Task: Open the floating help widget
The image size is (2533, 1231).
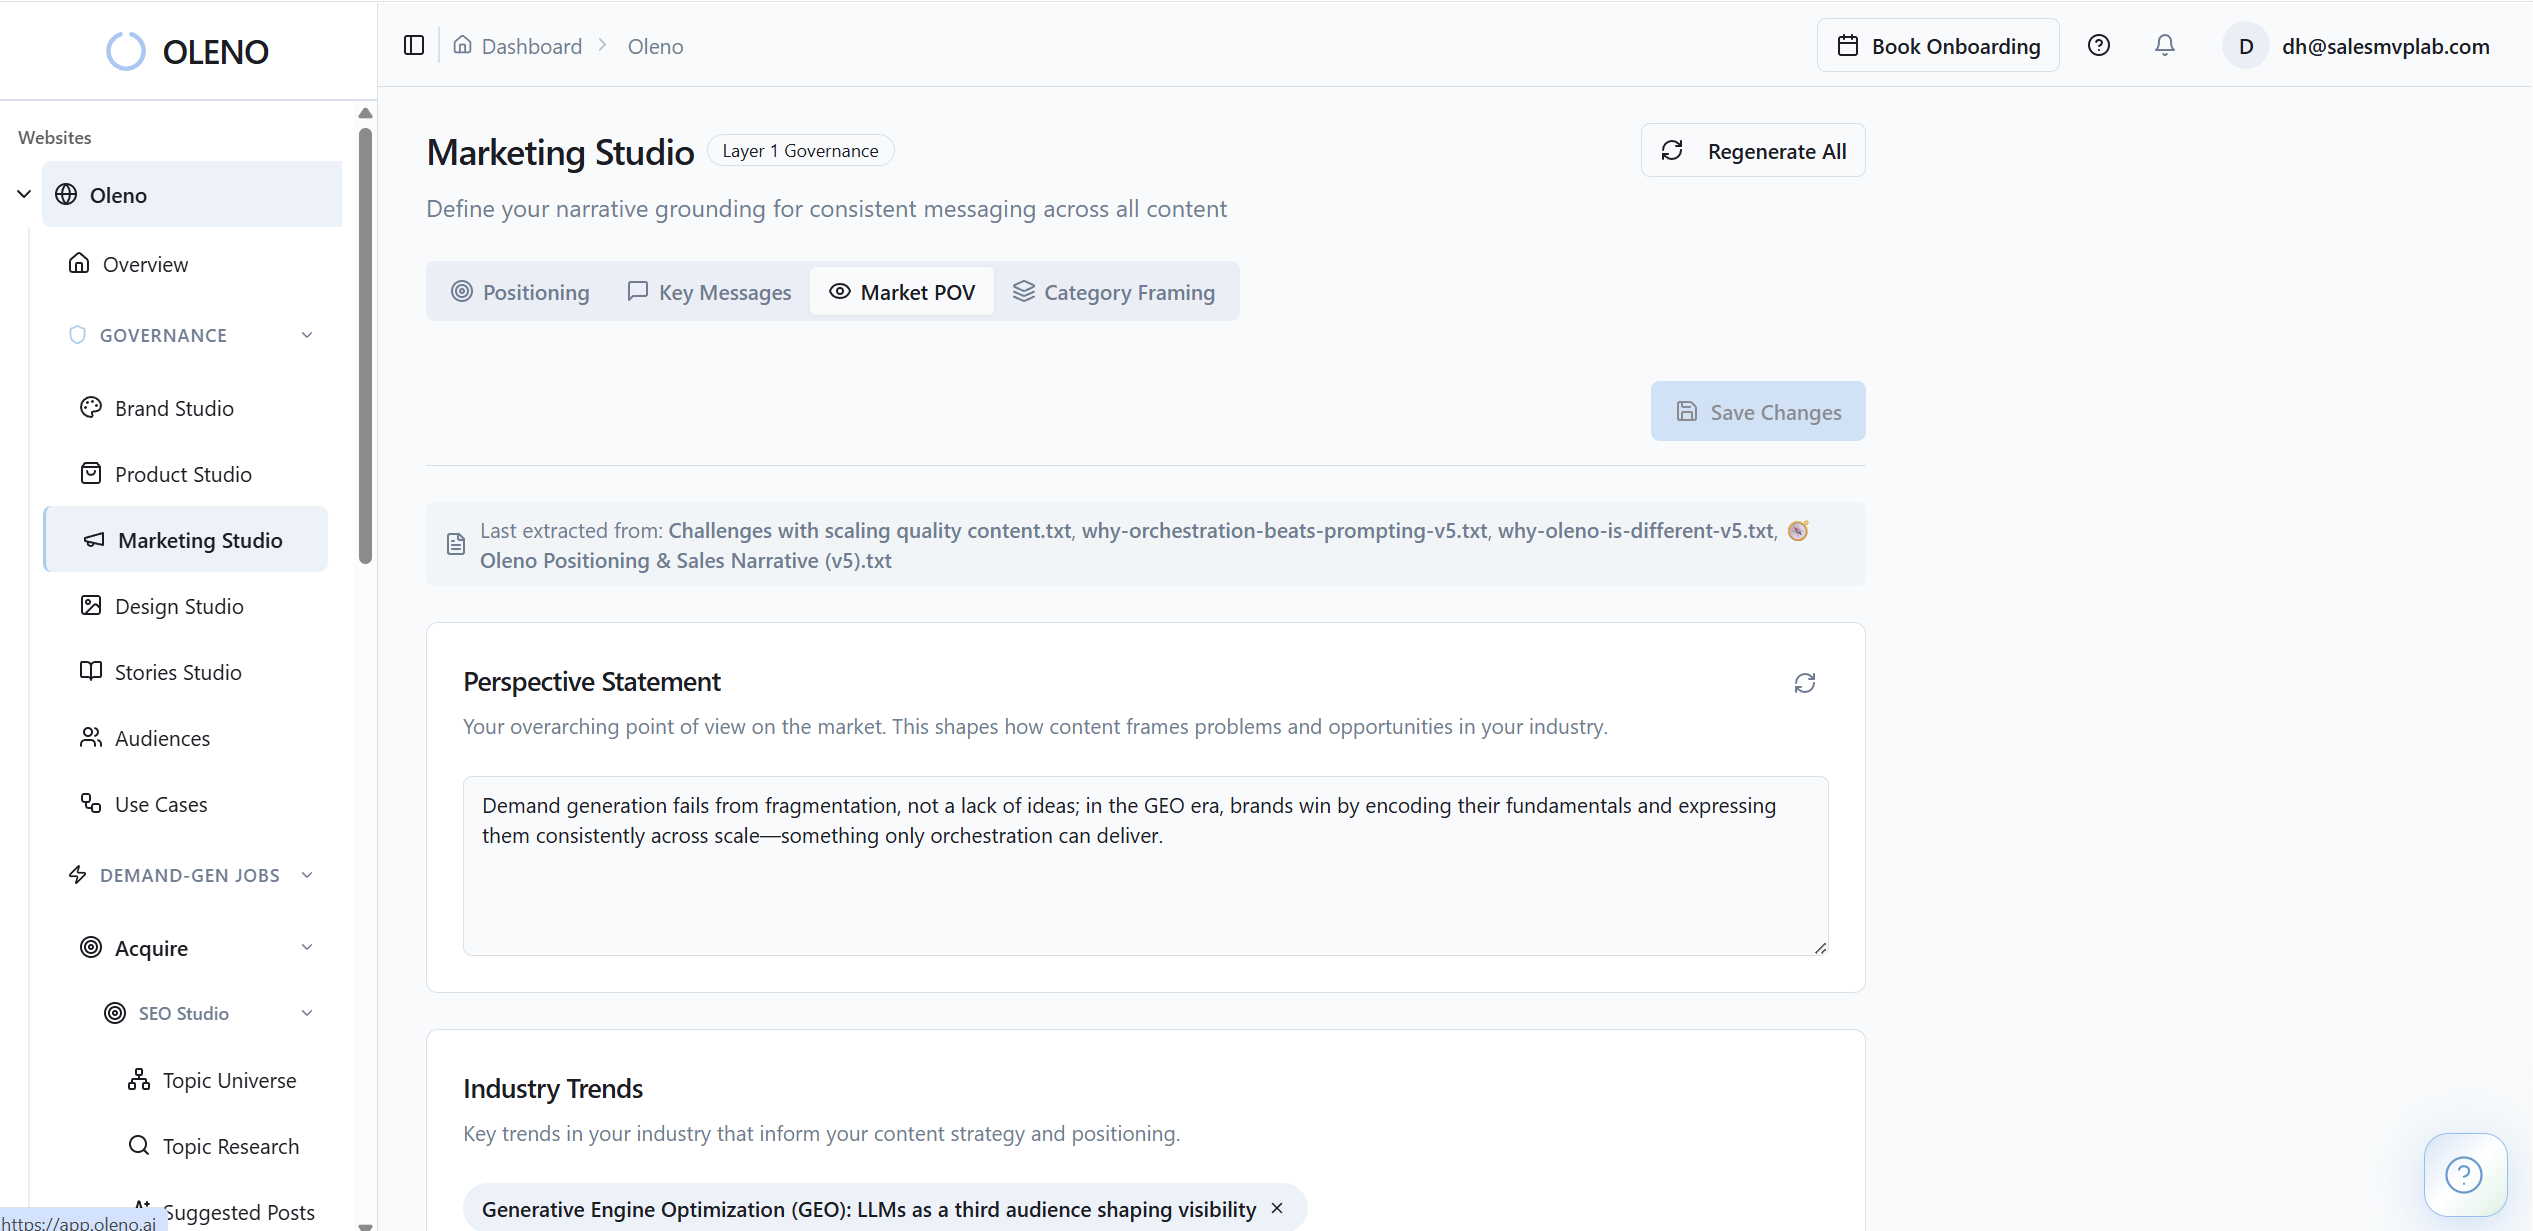Action: (x=2463, y=1174)
